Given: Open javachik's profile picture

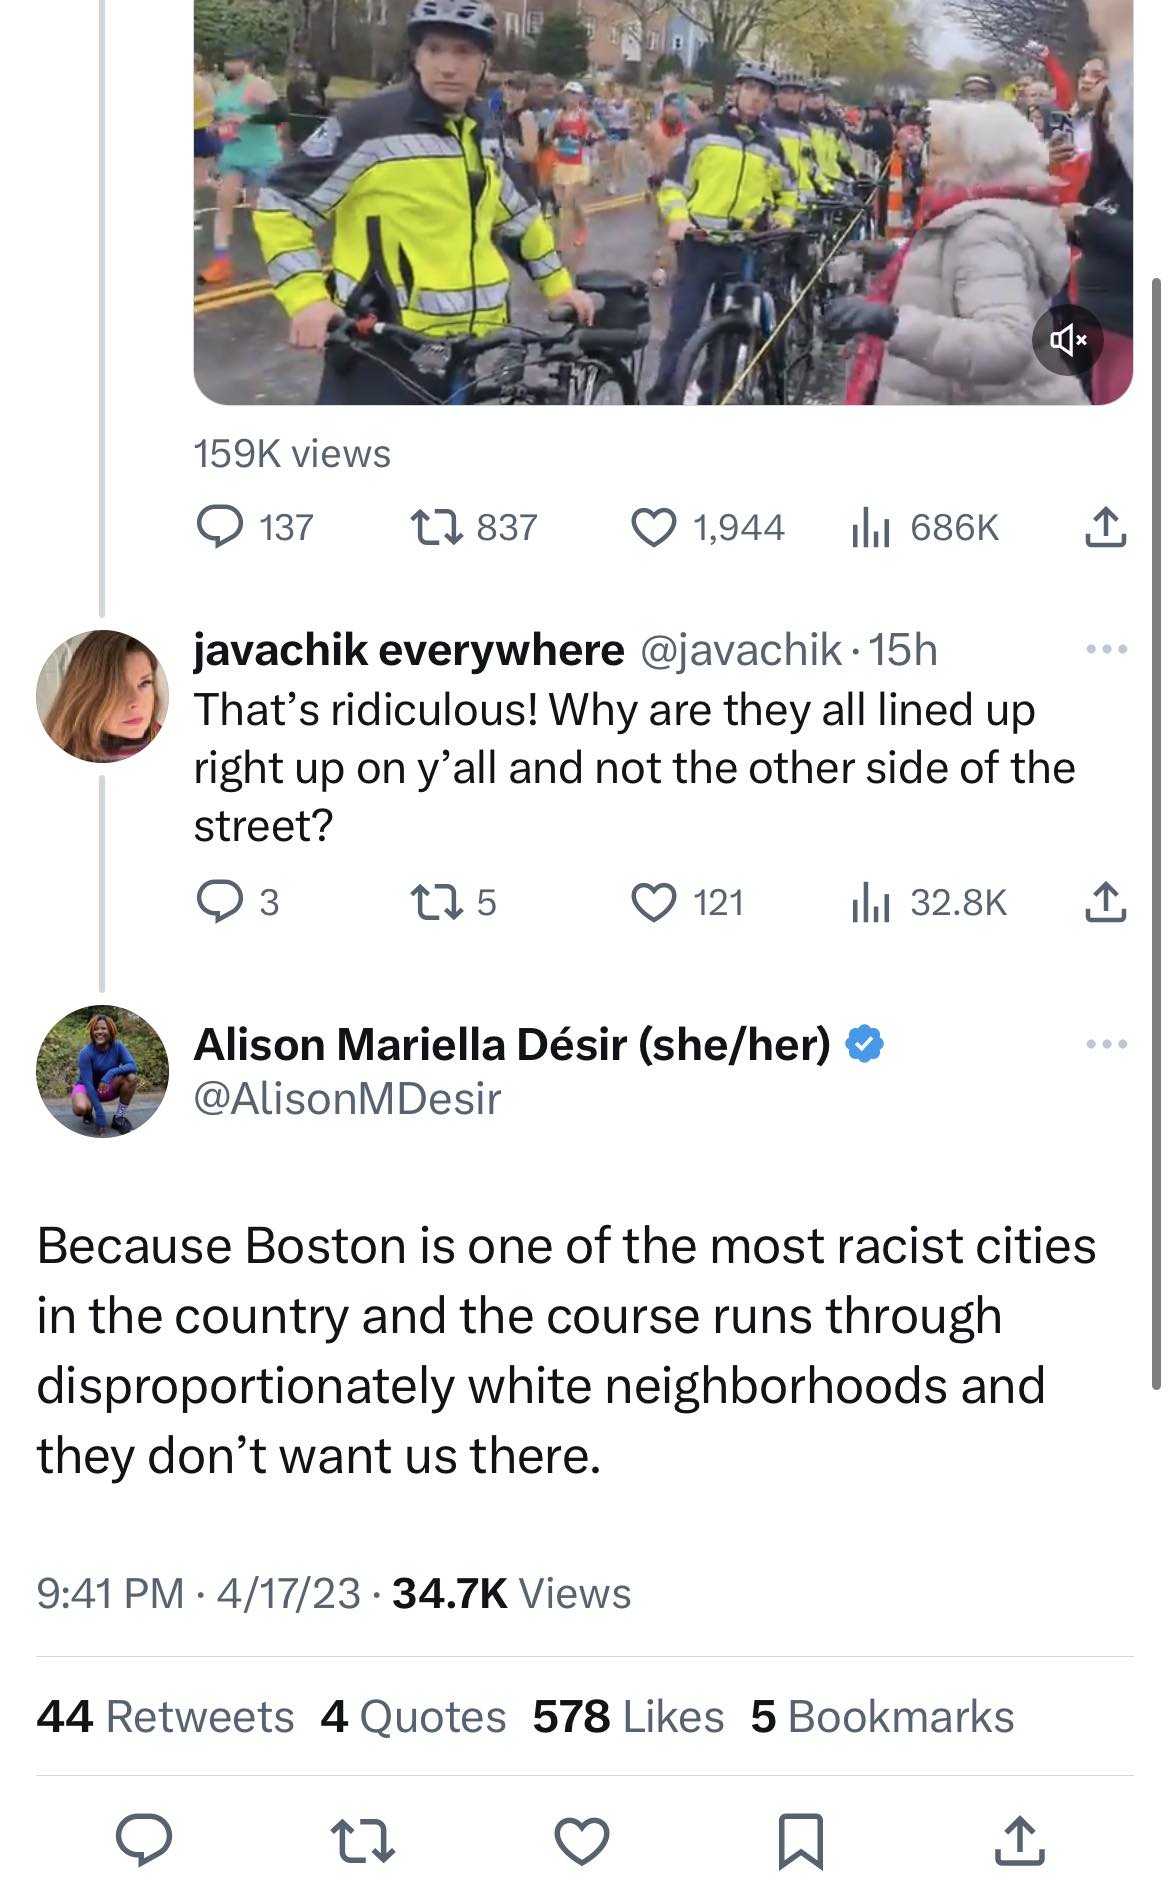Looking at the screenshot, I should (102, 696).
